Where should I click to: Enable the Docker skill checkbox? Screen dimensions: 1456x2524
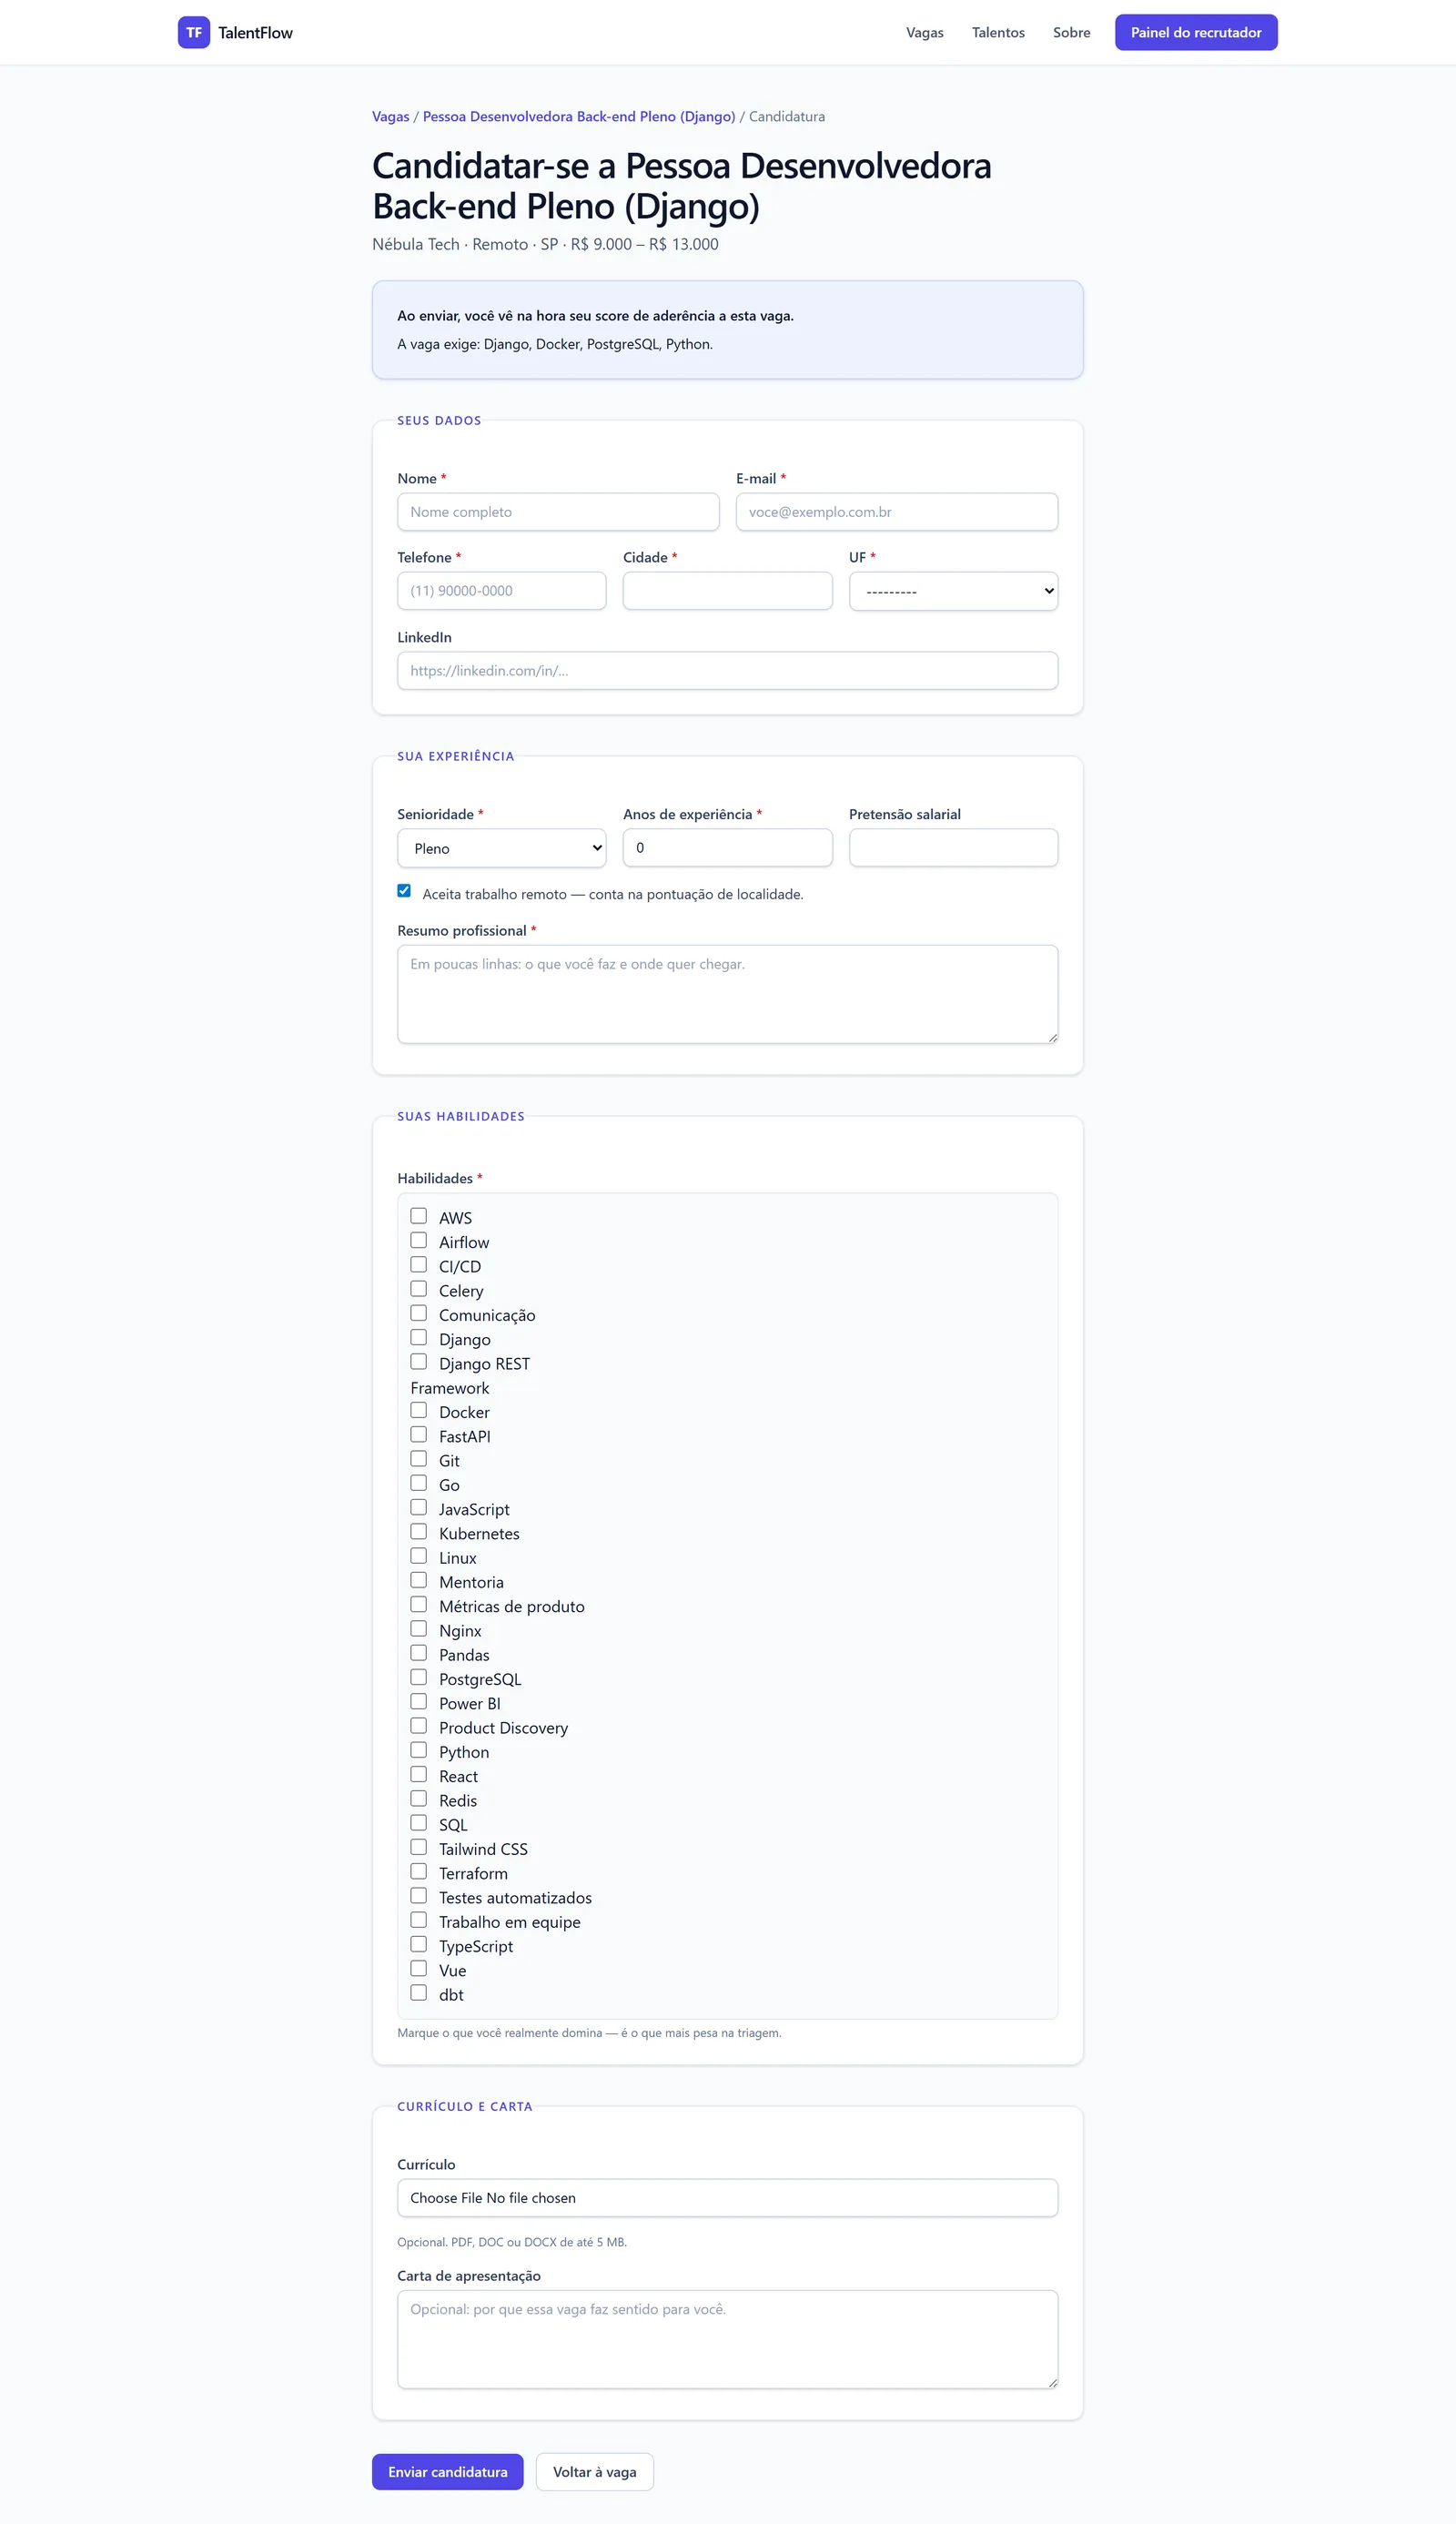[x=419, y=1410]
